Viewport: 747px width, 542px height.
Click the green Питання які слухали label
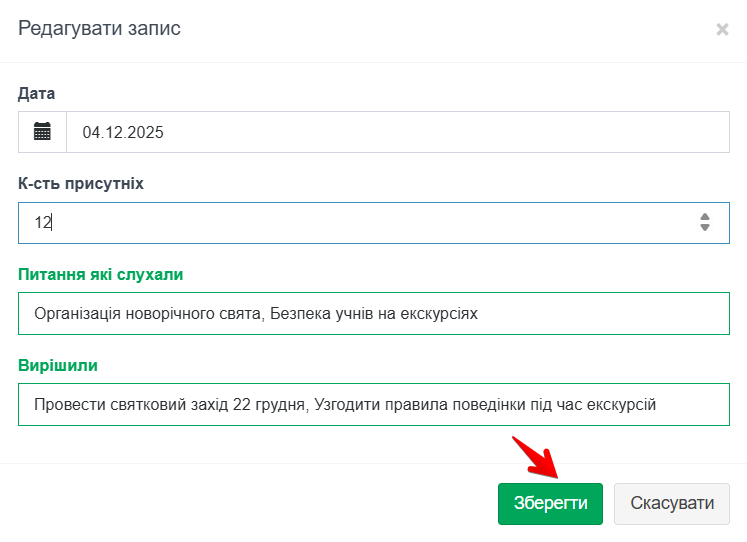(101, 274)
